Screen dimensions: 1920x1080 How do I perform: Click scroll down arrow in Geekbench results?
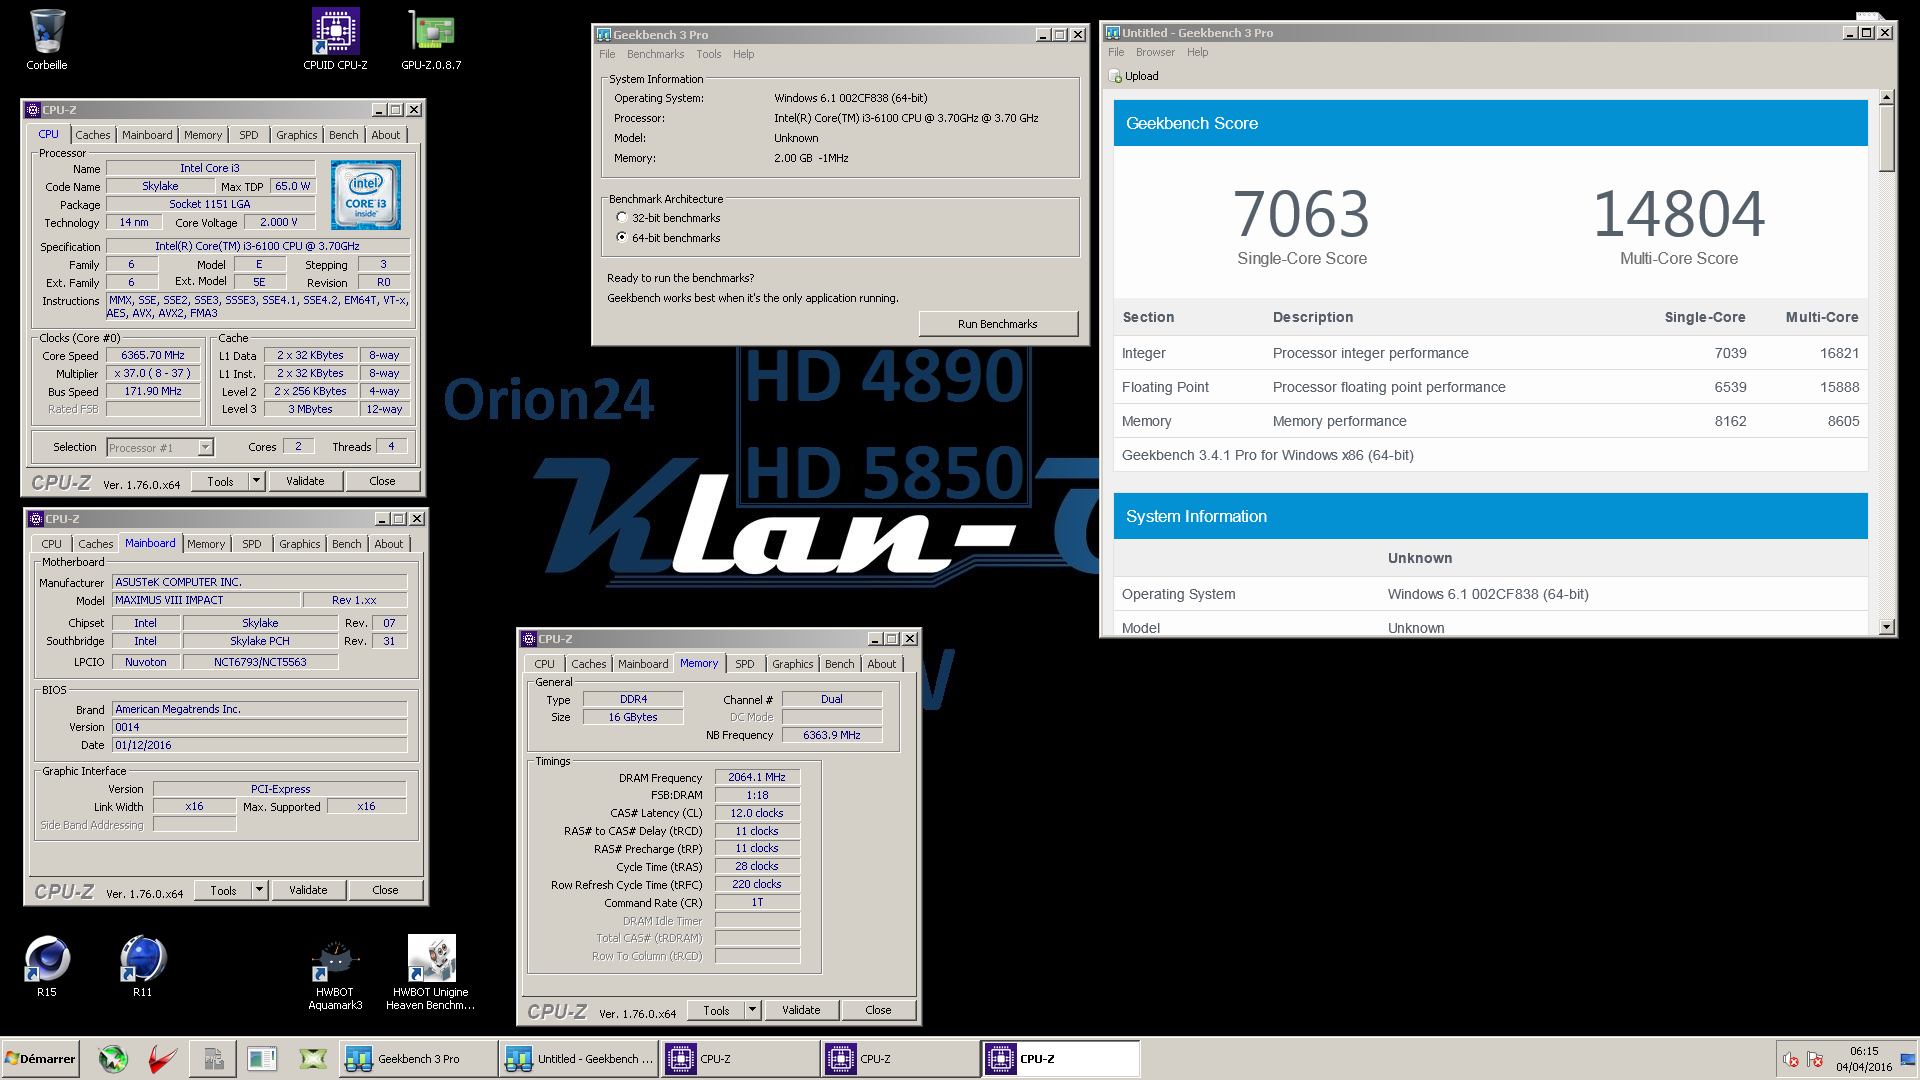[1886, 627]
